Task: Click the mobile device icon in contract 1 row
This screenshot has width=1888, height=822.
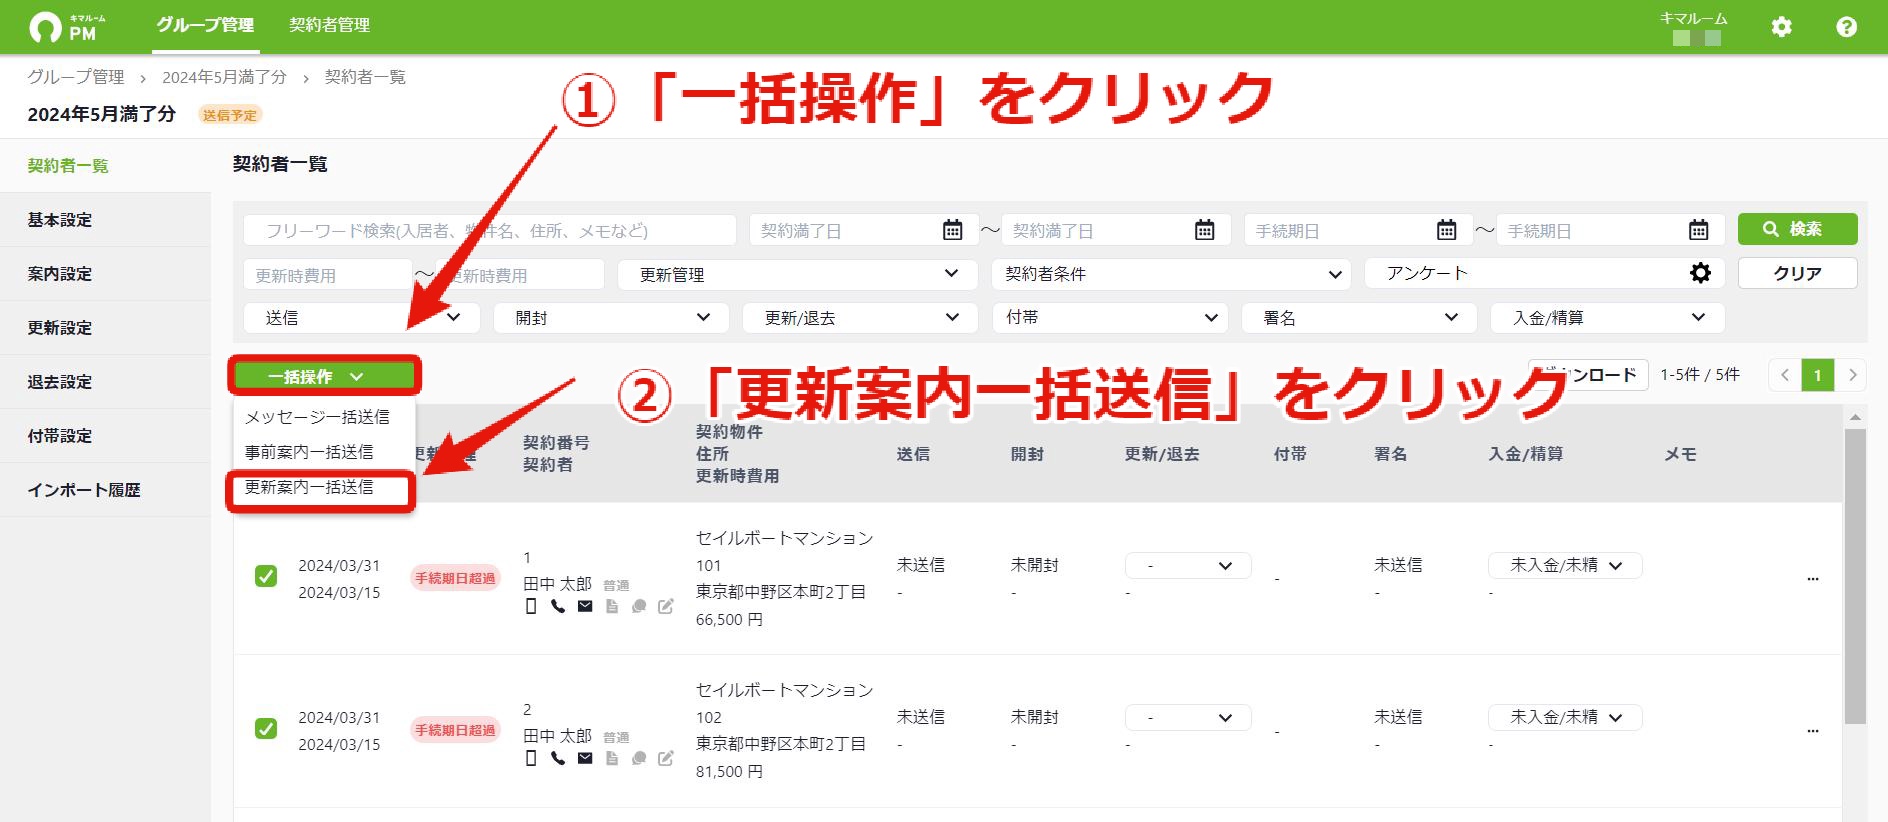Action: tap(531, 606)
